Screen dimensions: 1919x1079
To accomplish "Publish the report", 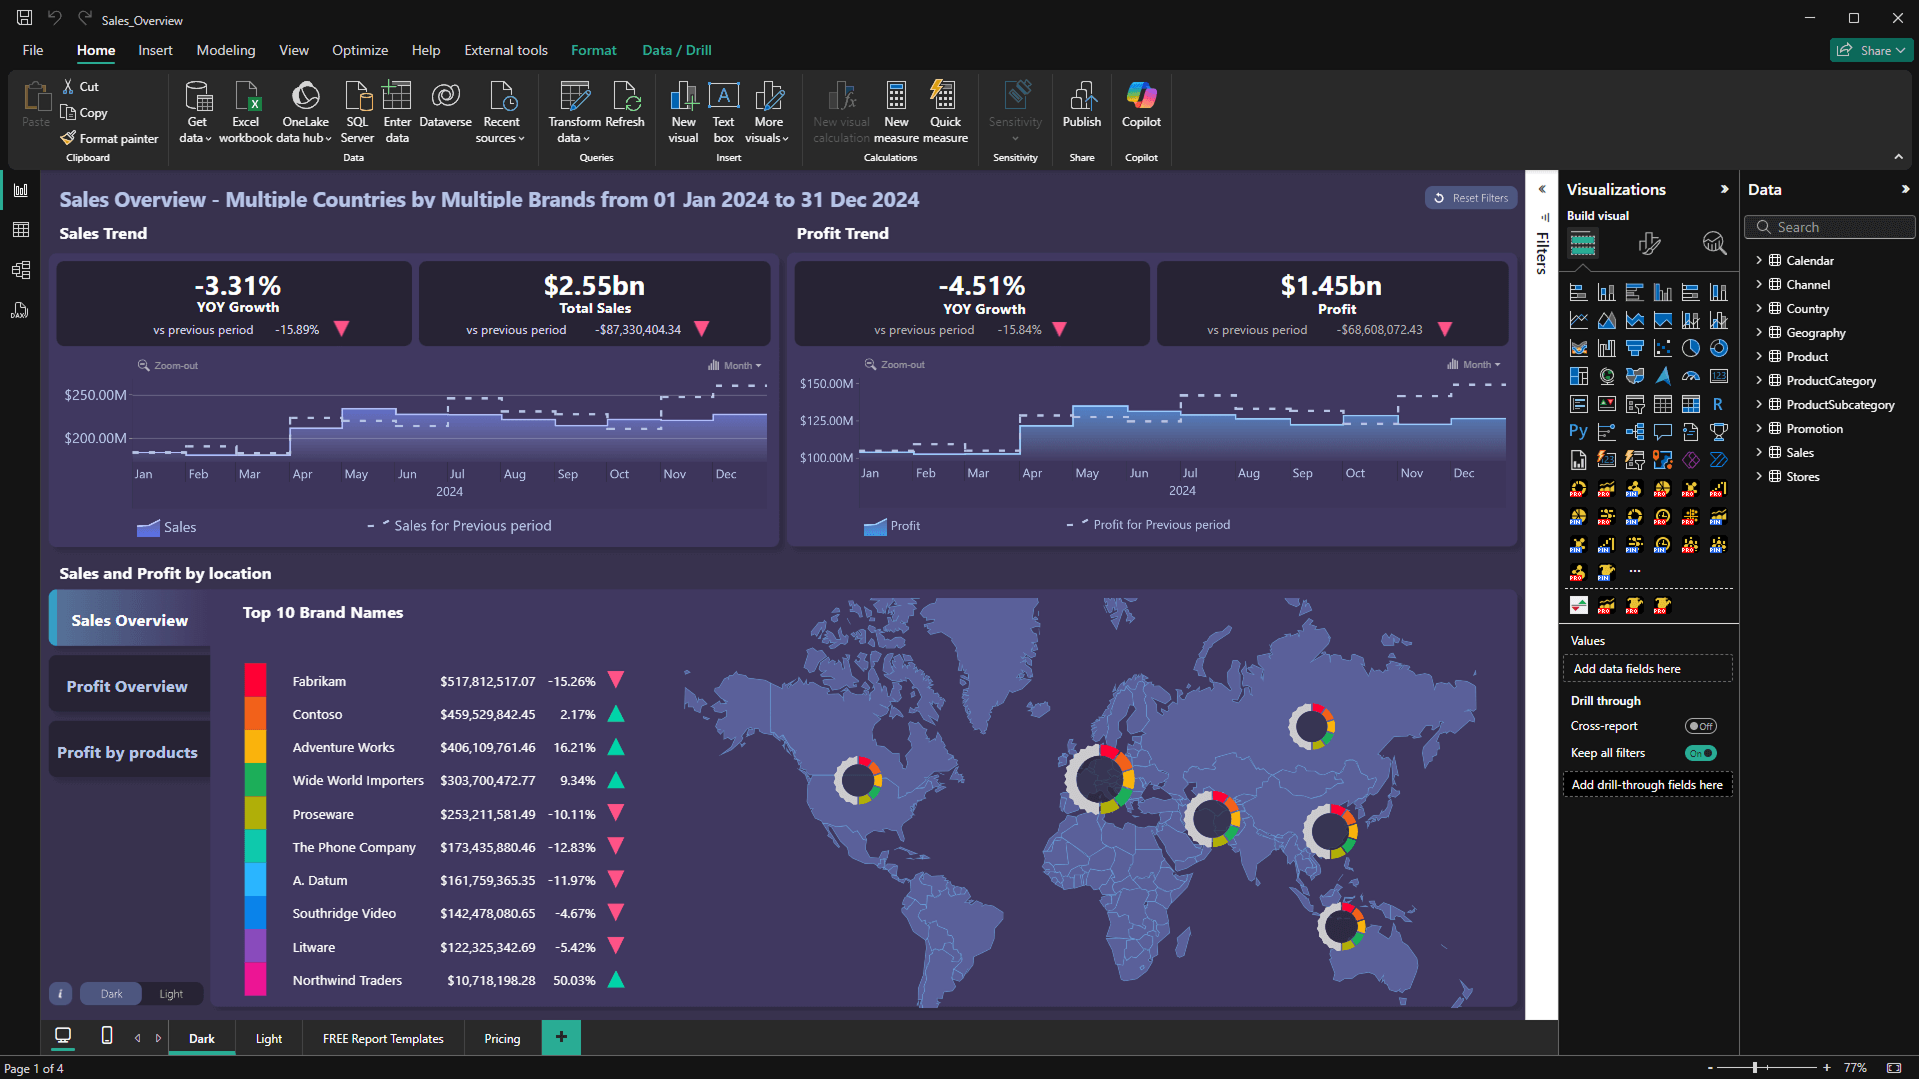I will 1081,110.
